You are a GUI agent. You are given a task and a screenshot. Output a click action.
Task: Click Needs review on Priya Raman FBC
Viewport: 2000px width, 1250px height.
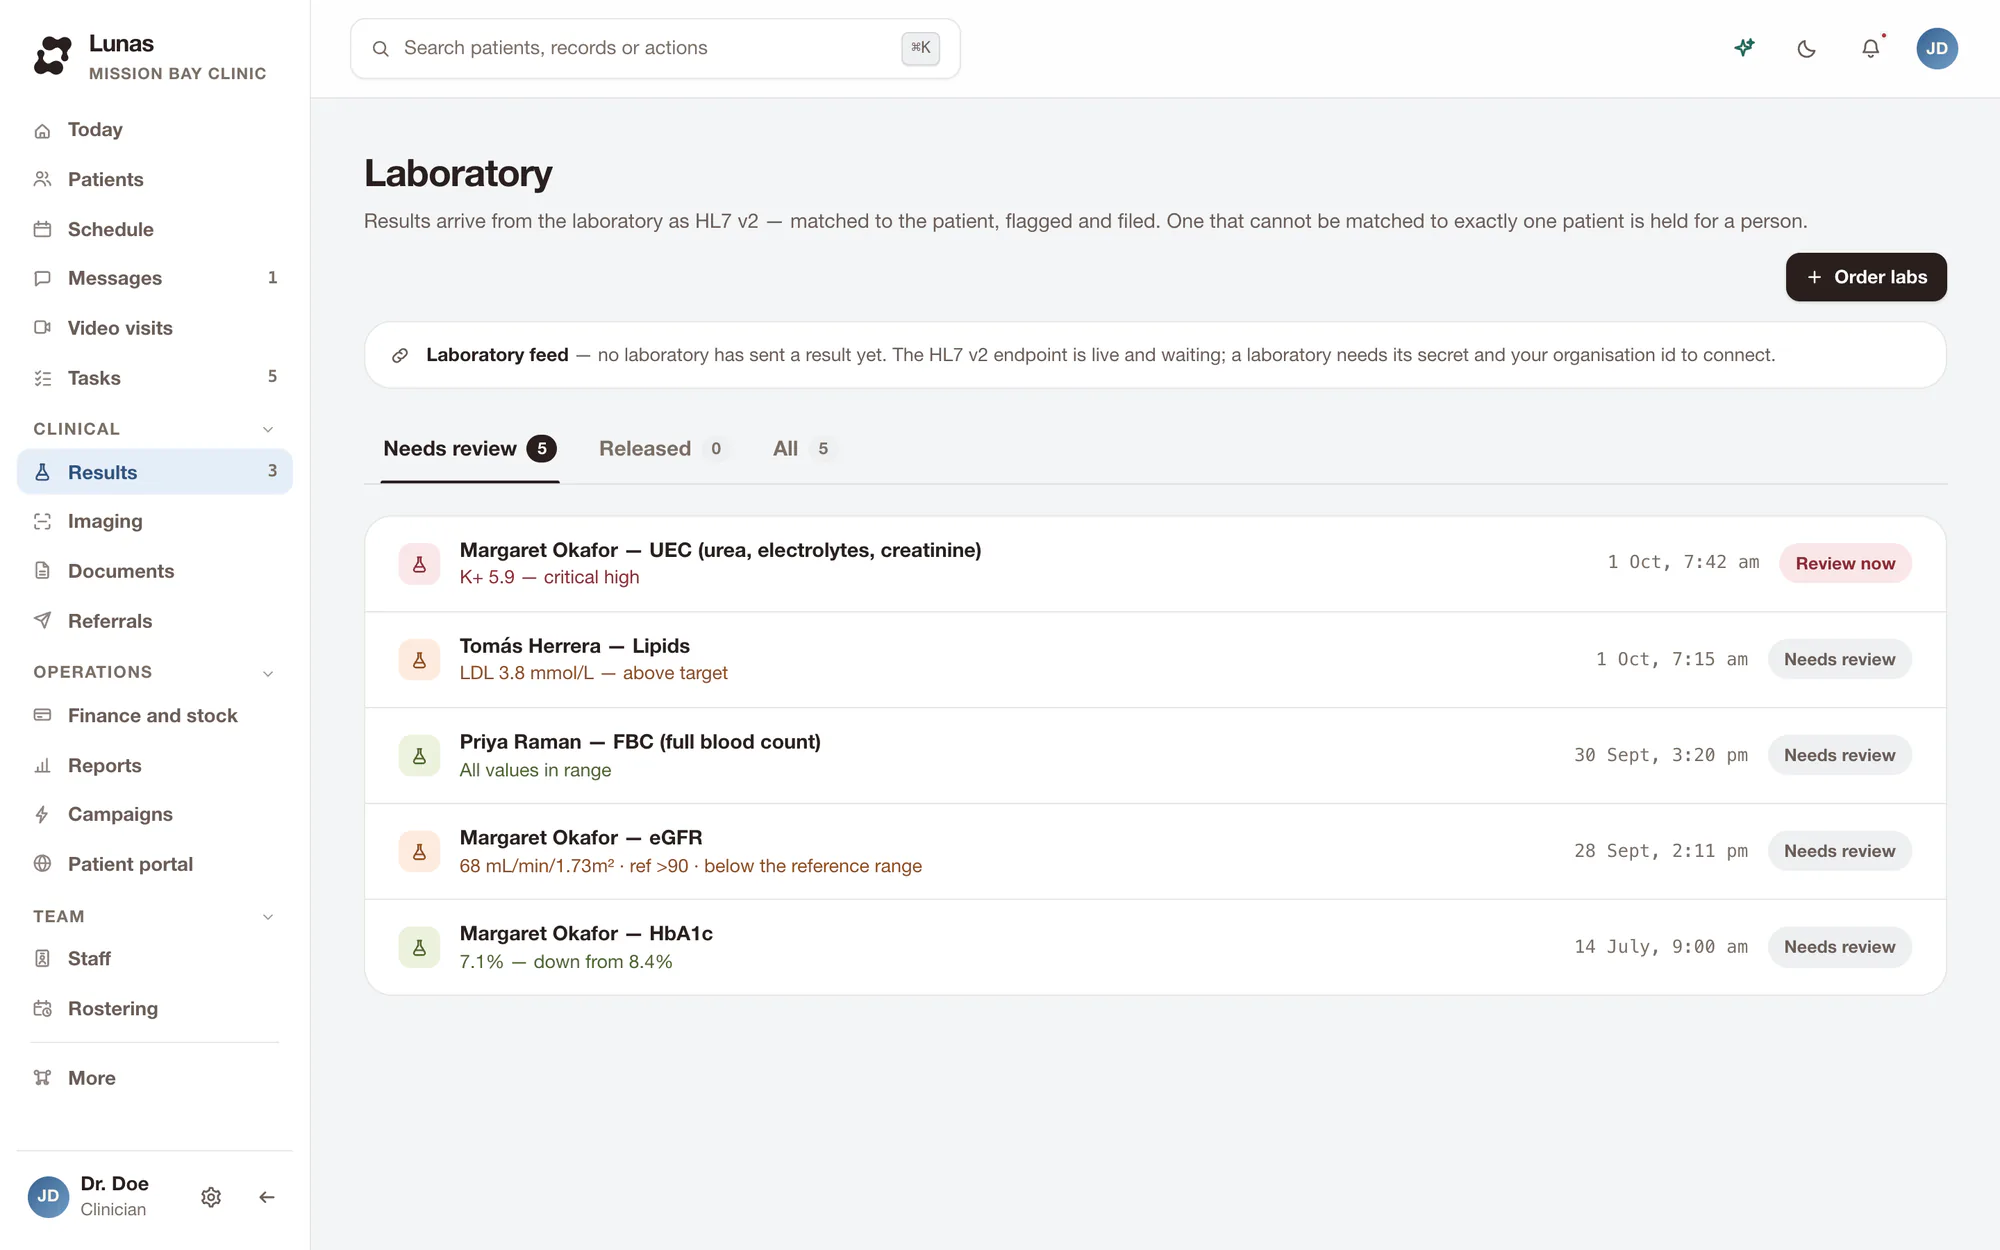tap(1839, 755)
